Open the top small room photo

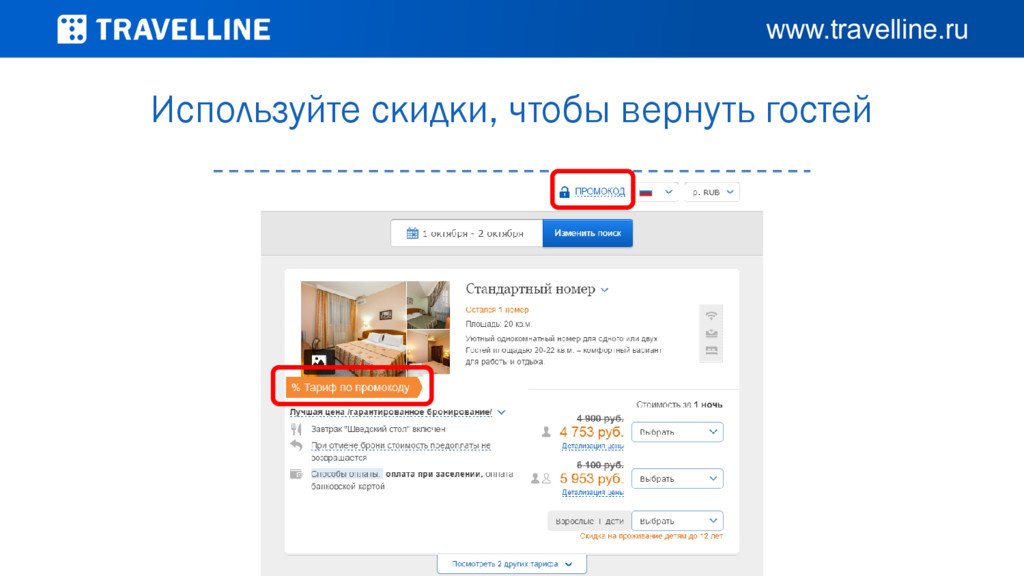pos(428,305)
